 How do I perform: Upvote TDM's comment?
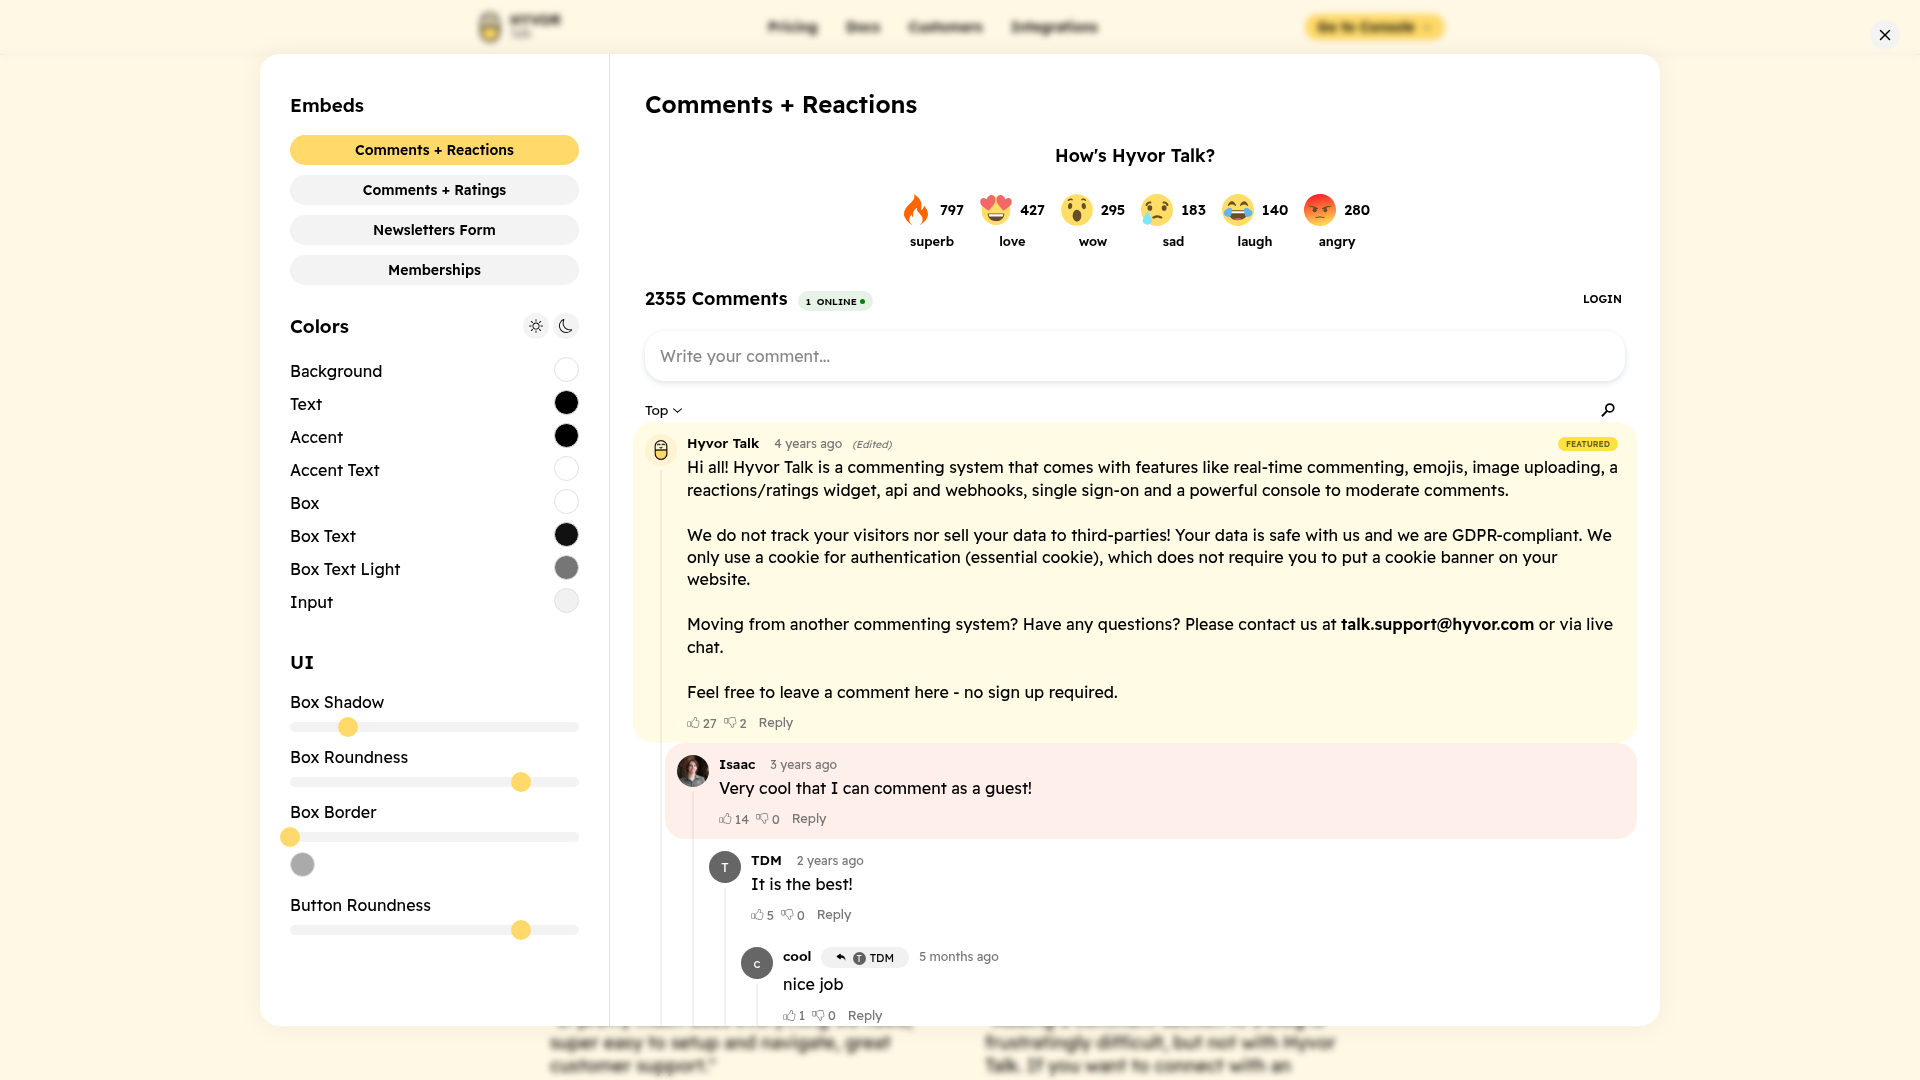(x=757, y=915)
